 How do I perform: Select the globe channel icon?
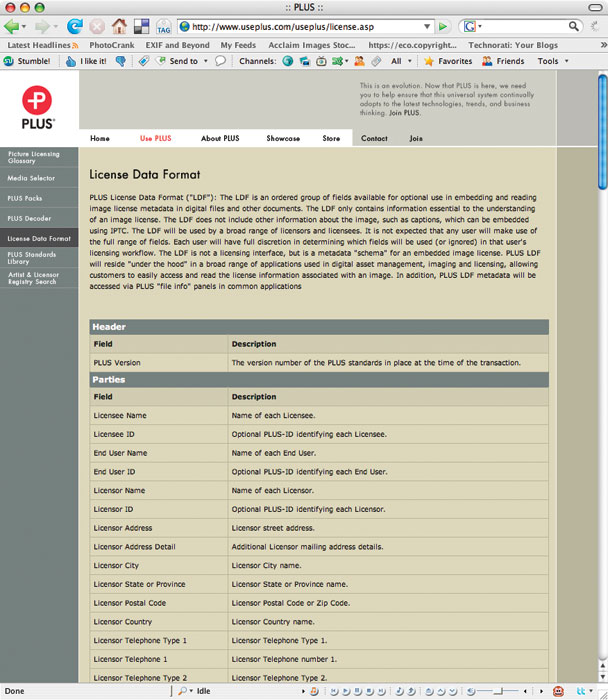(288, 61)
